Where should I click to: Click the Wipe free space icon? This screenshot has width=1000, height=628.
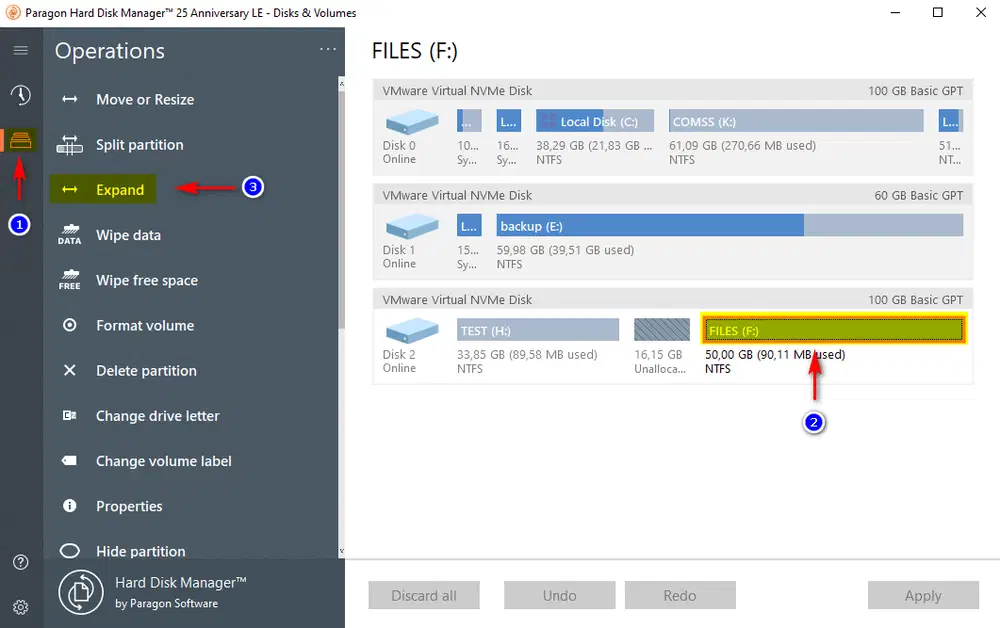click(x=70, y=280)
